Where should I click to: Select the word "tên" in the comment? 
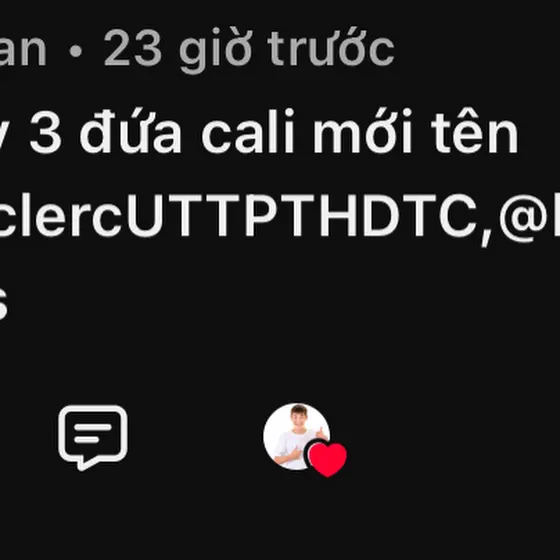pos(475,131)
